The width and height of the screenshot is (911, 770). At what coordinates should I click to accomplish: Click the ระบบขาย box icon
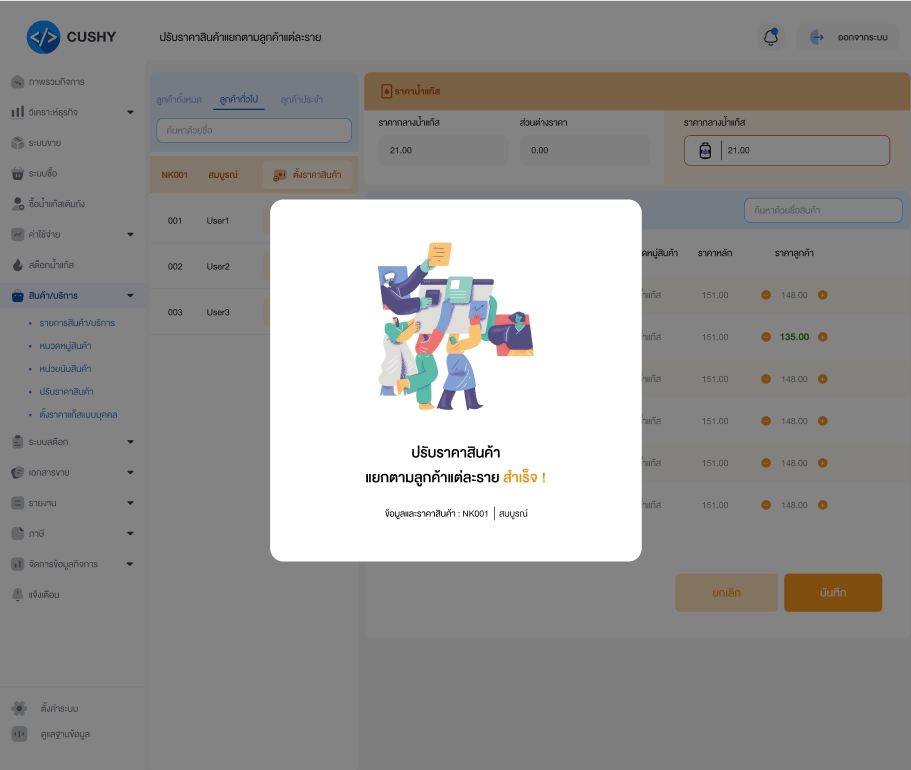click(18, 143)
